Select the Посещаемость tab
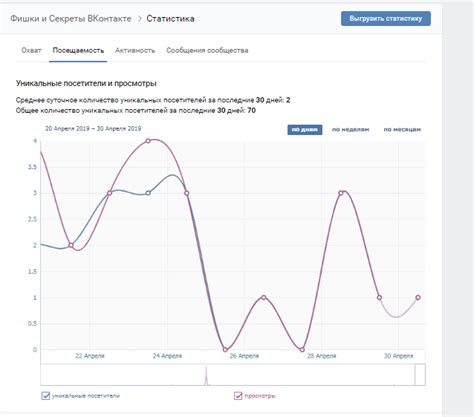This screenshot has height=417, width=474. (x=78, y=50)
